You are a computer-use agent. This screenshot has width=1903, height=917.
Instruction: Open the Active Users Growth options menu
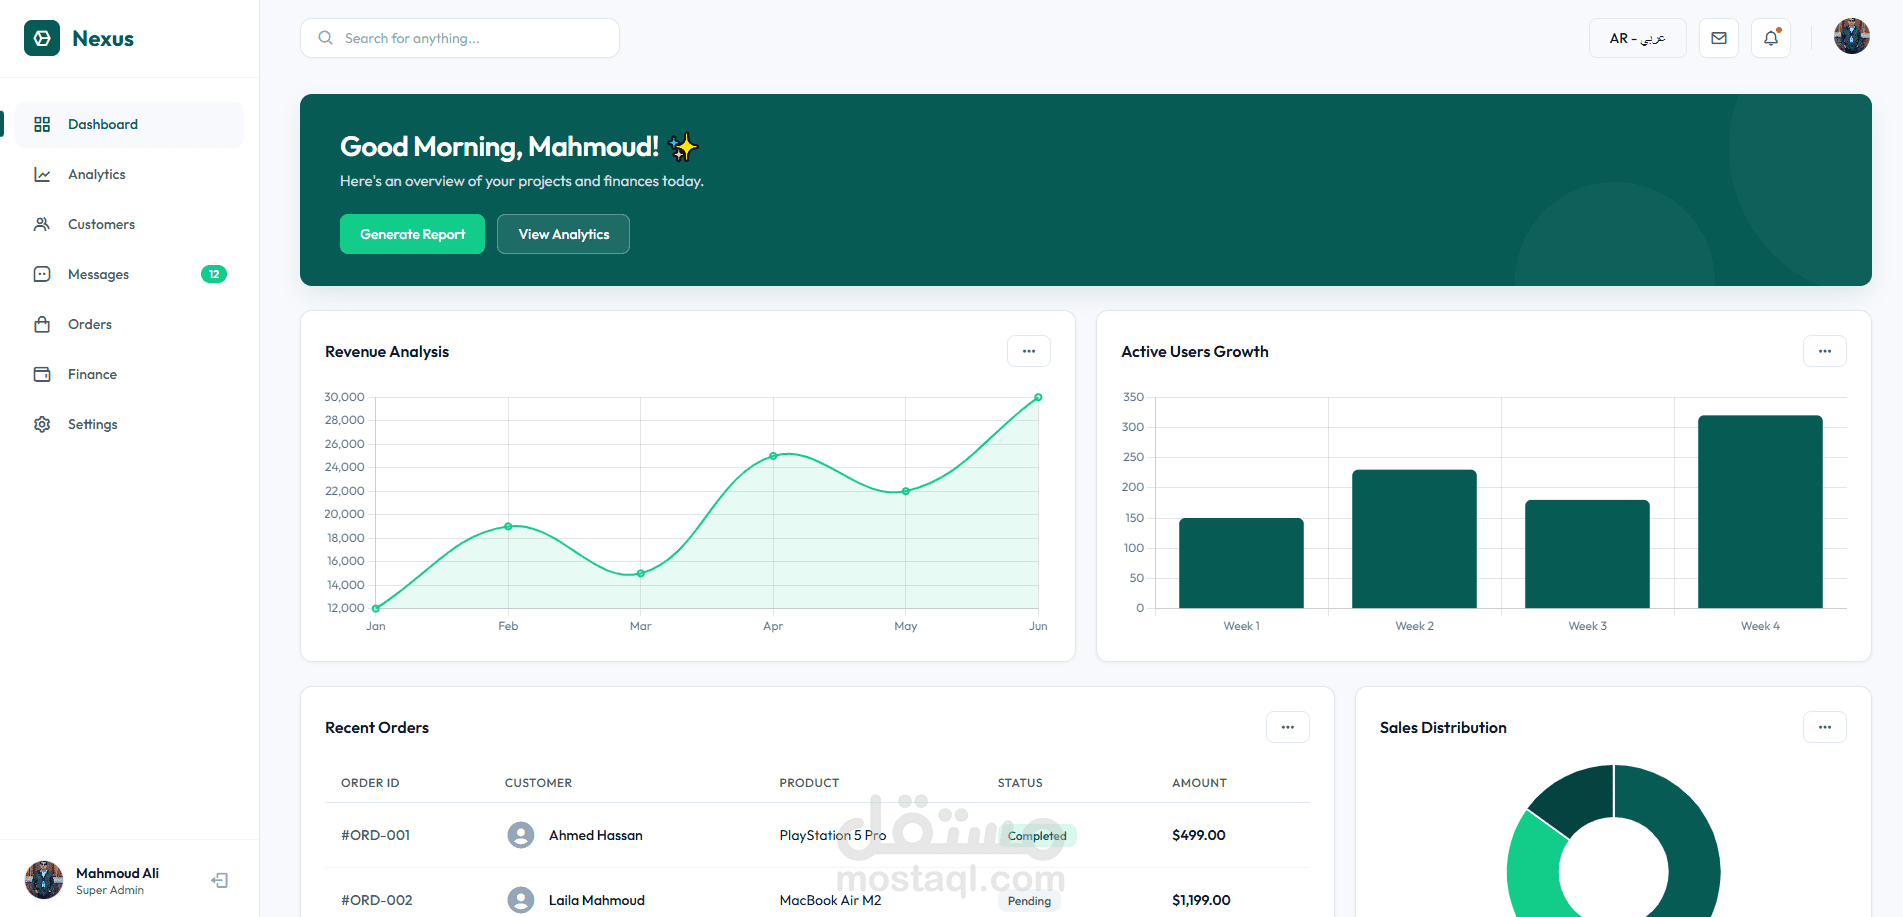[1824, 351]
